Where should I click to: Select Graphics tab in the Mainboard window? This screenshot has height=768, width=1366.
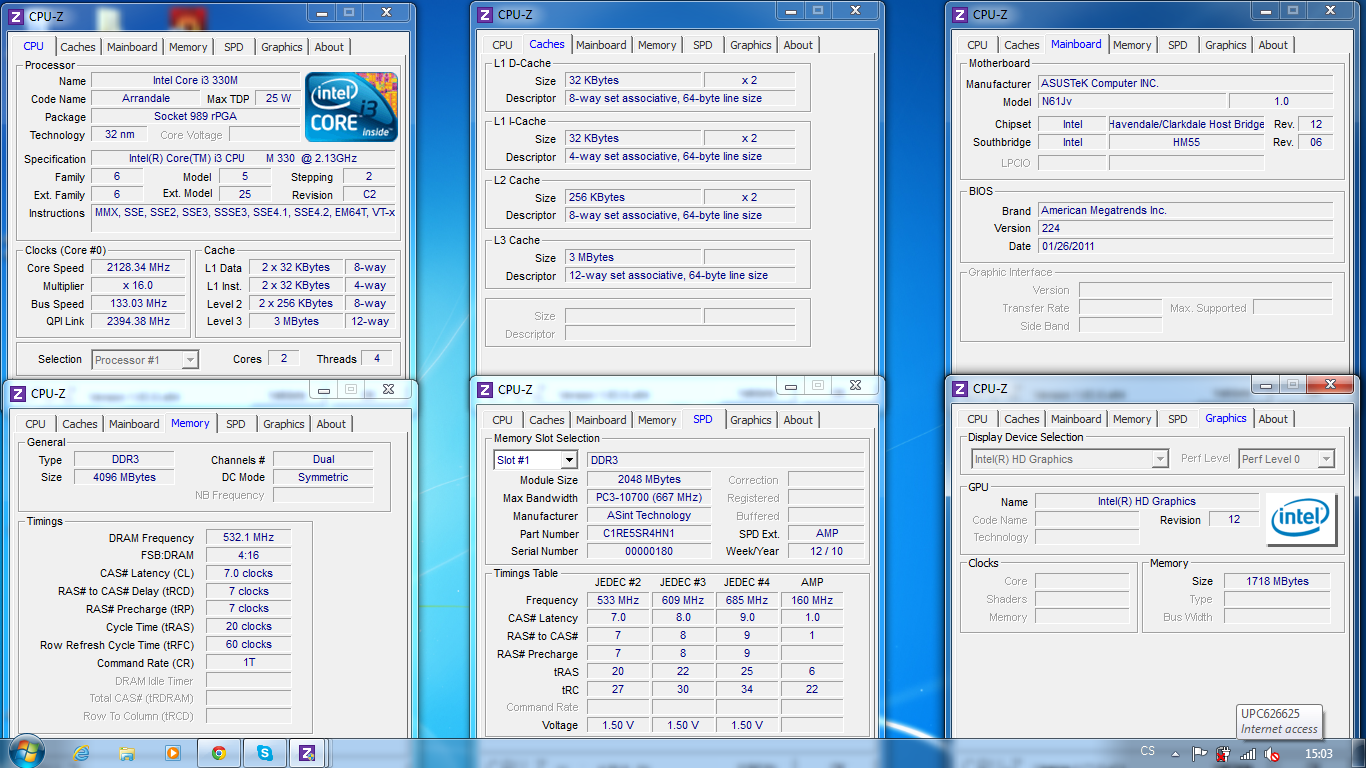click(1225, 45)
